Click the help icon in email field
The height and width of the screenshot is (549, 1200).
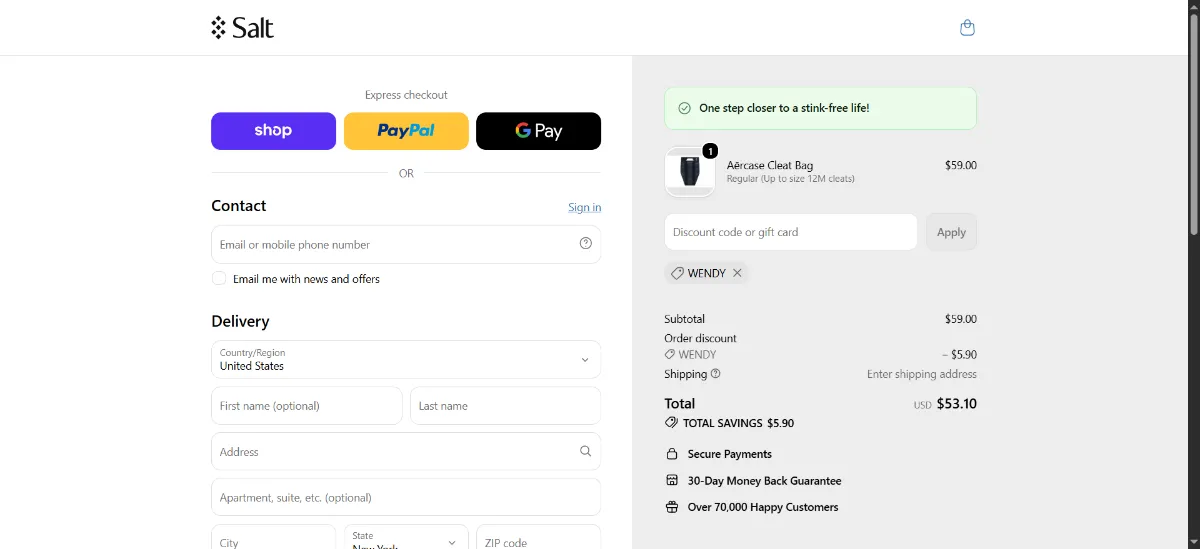586,243
